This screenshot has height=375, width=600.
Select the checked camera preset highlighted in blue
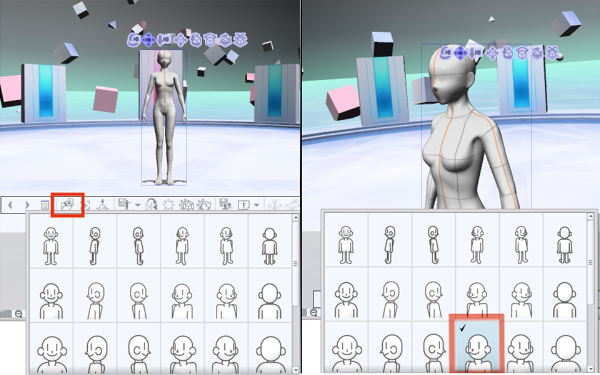tap(476, 345)
